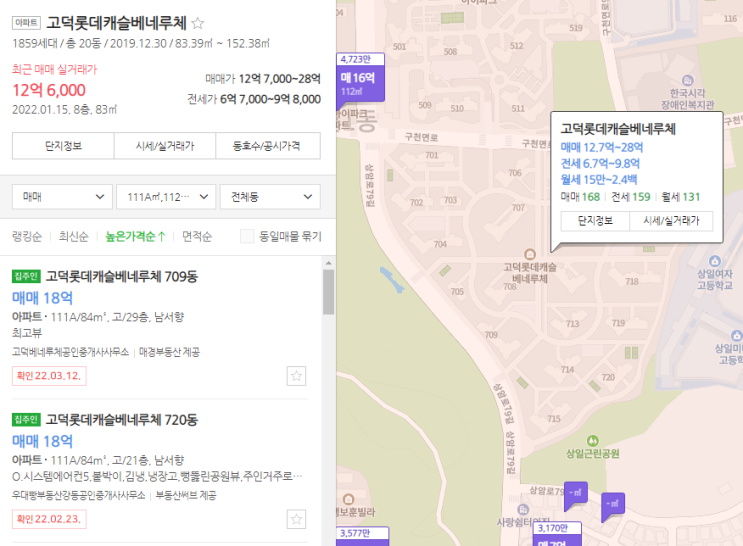Click the 매 16억 112㎡ map marker
The width and height of the screenshot is (743, 546).
361,79
